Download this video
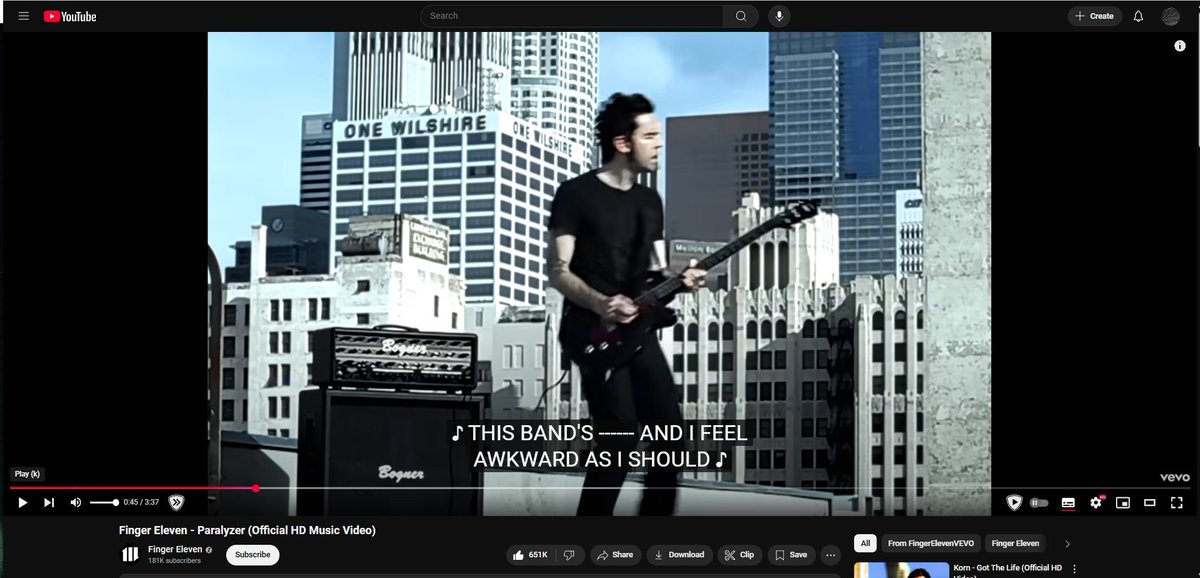This screenshot has height=578, width=1200. (679, 554)
